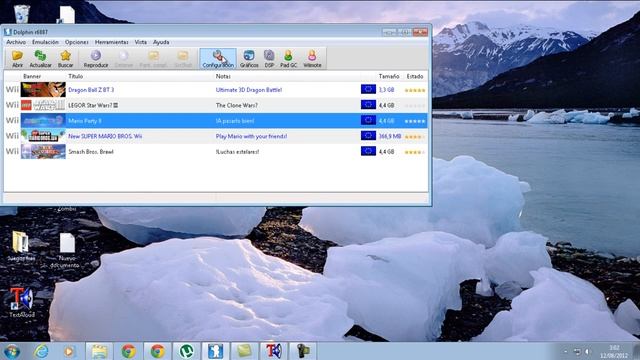This screenshot has width=640, height=360.
Task: Open the Herramientas menu
Action: tap(111, 42)
